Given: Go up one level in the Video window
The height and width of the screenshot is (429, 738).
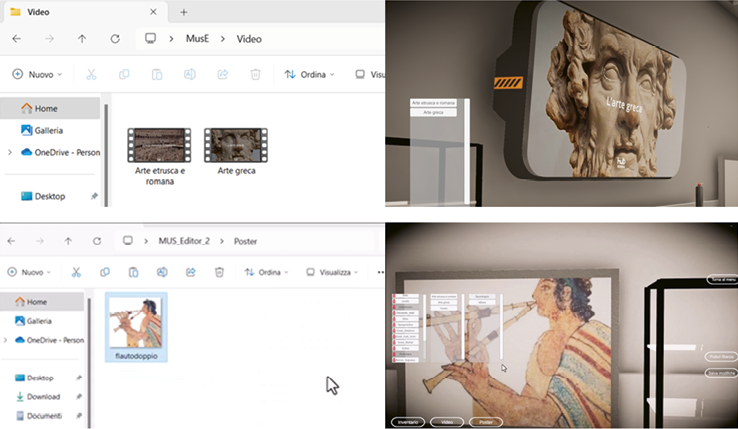Looking at the screenshot, I should click(x=82, y=39).
